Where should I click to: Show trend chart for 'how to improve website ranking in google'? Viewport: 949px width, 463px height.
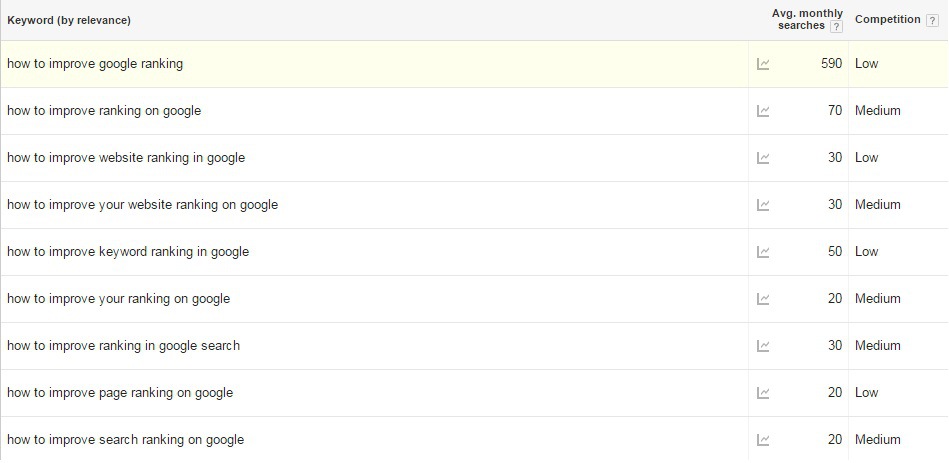point(763,158)
